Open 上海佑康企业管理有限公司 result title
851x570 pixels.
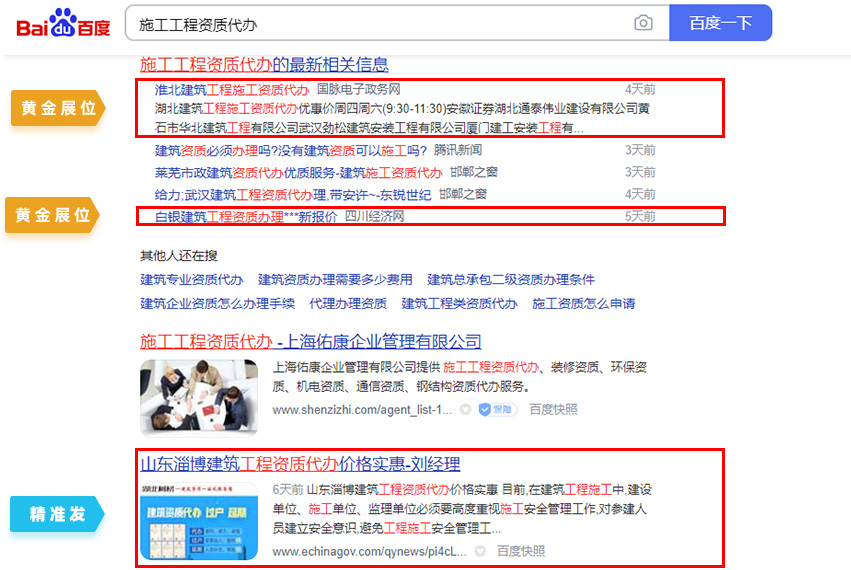(x=310, y=342)
